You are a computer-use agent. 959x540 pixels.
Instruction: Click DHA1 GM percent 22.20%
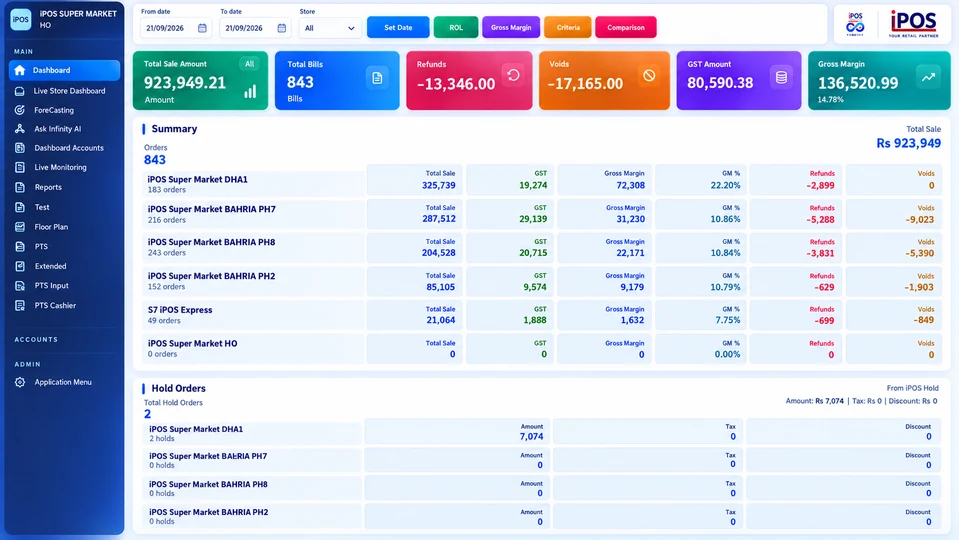click(725, 185)
